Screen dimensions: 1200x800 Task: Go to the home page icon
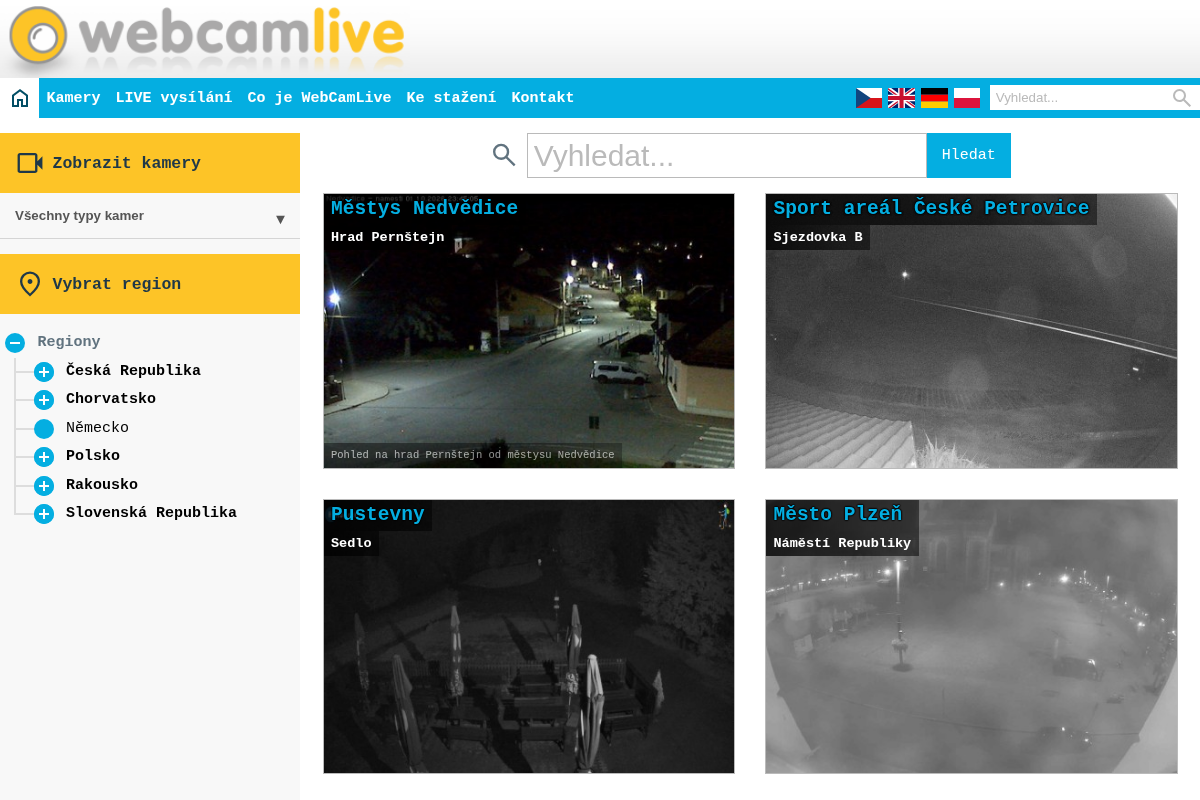tap(20, 98)
